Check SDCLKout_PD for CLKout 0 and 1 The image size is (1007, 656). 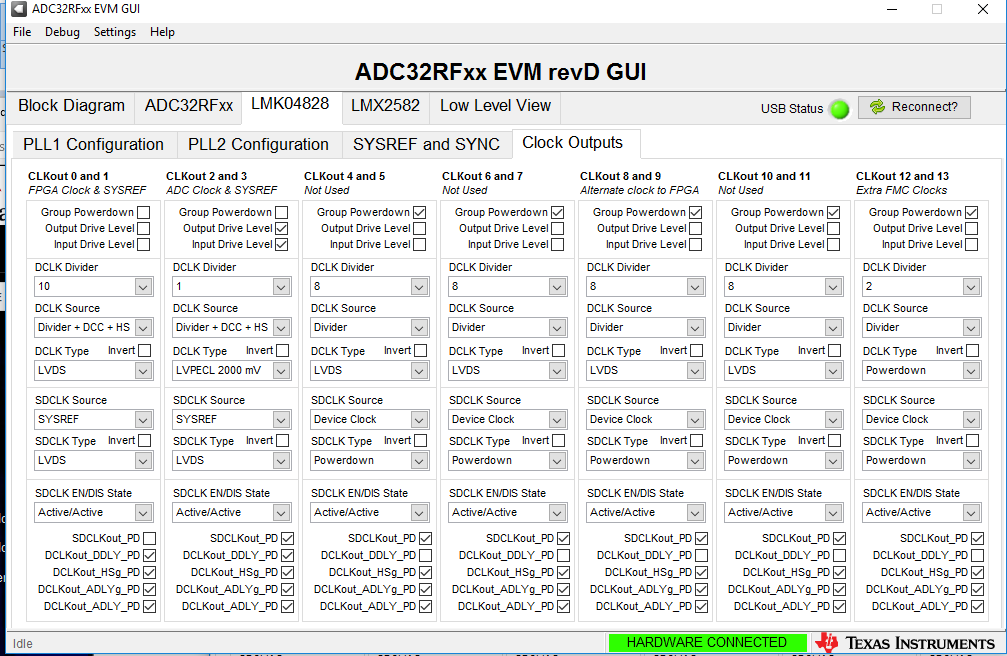click(x=150, y=538)
